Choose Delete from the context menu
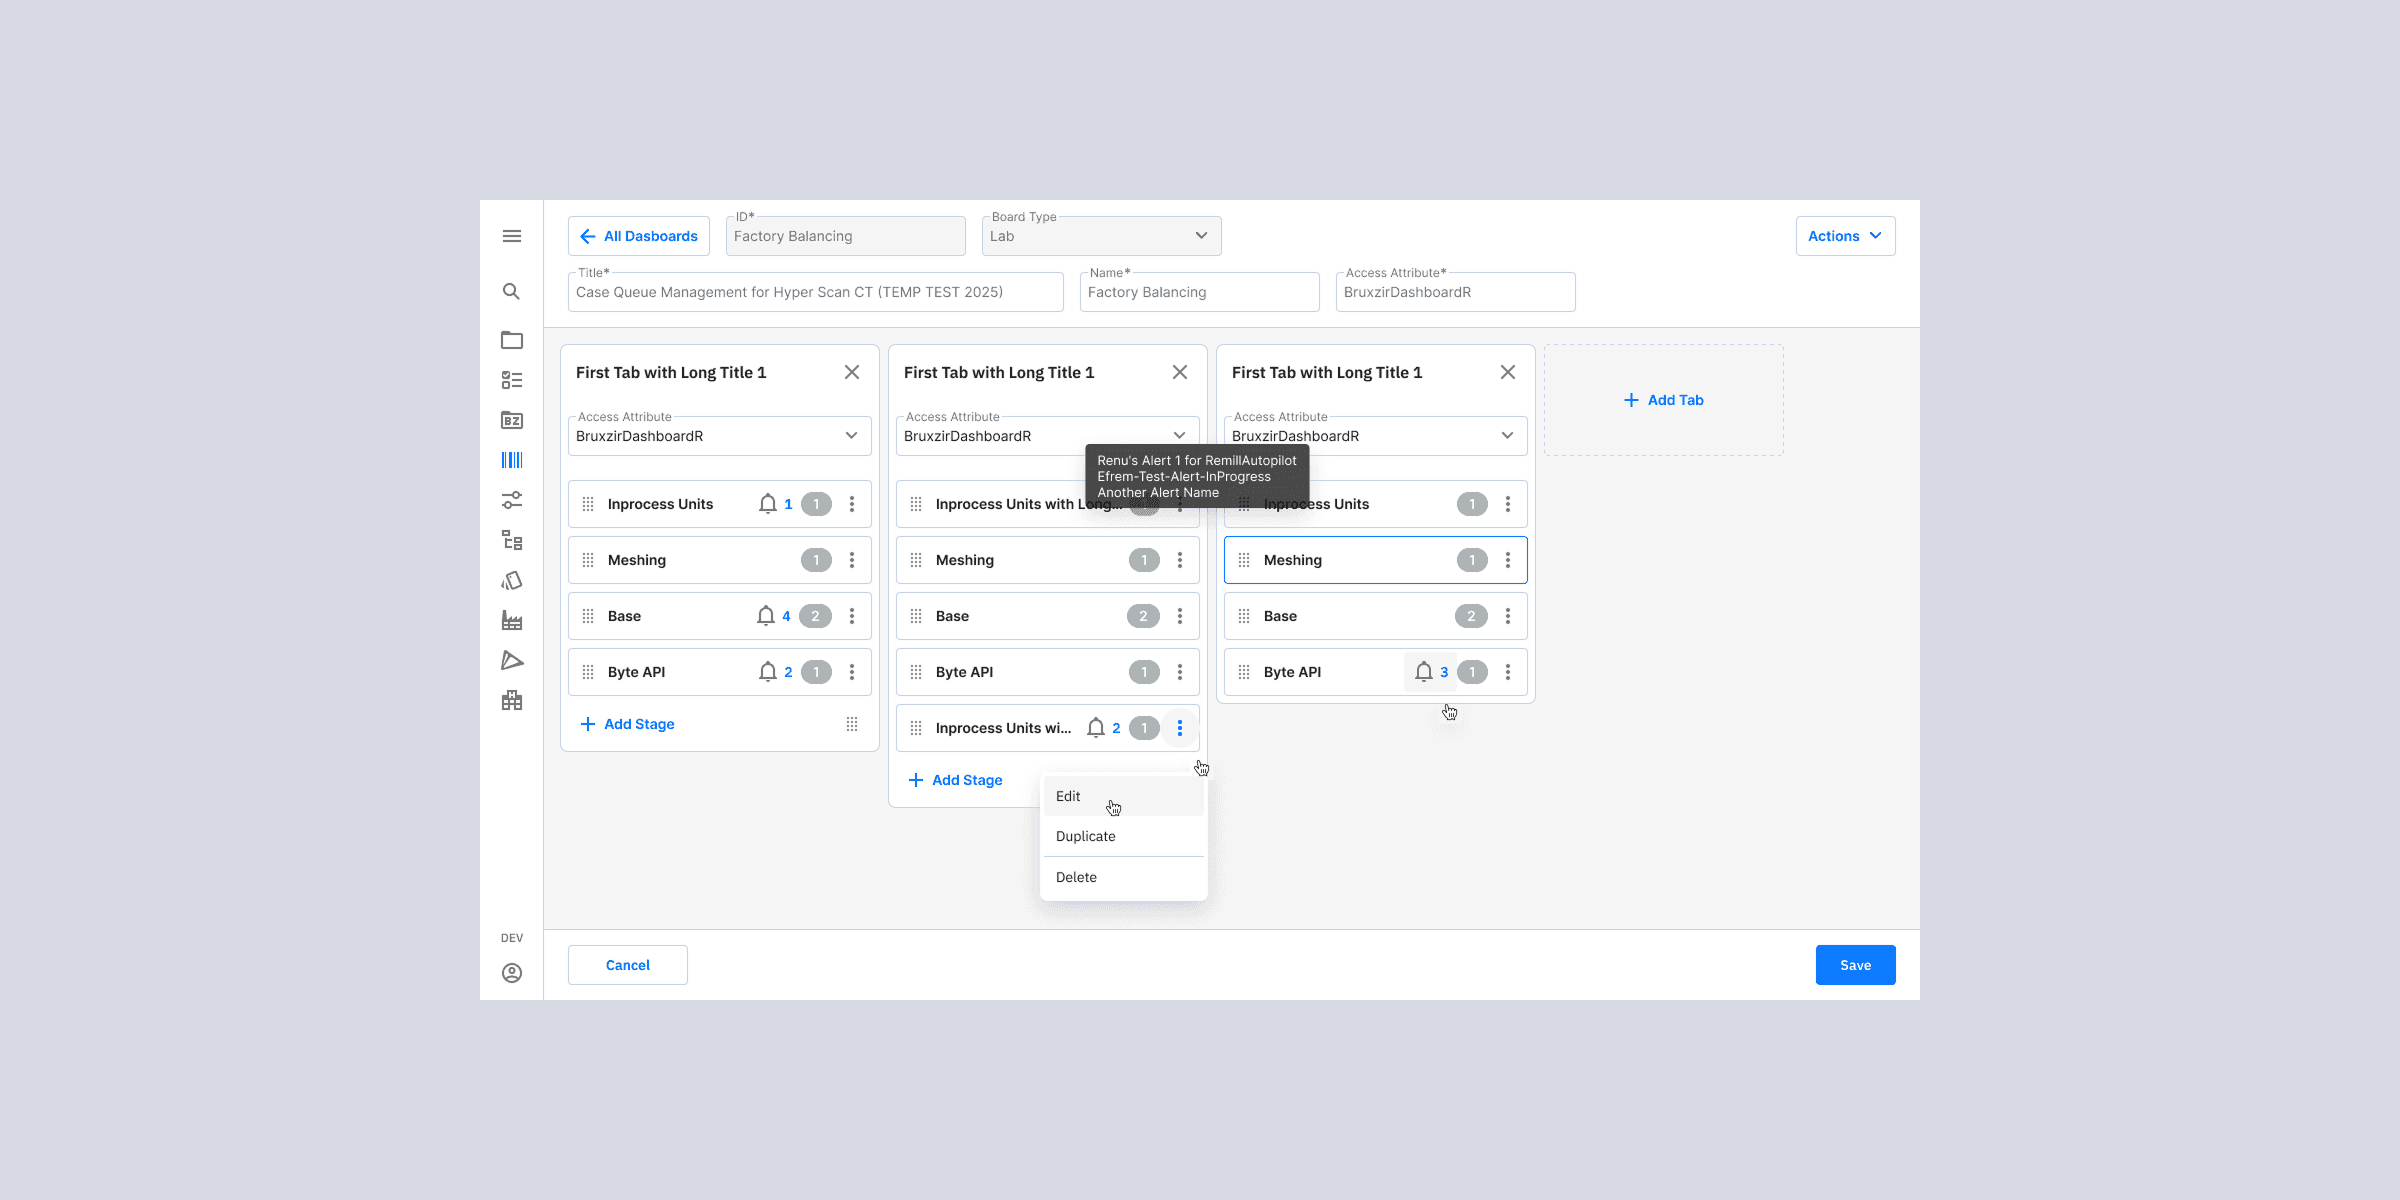This screenshot has height=1200, width=2400. pyautogui.click(x=1076, y=877)
